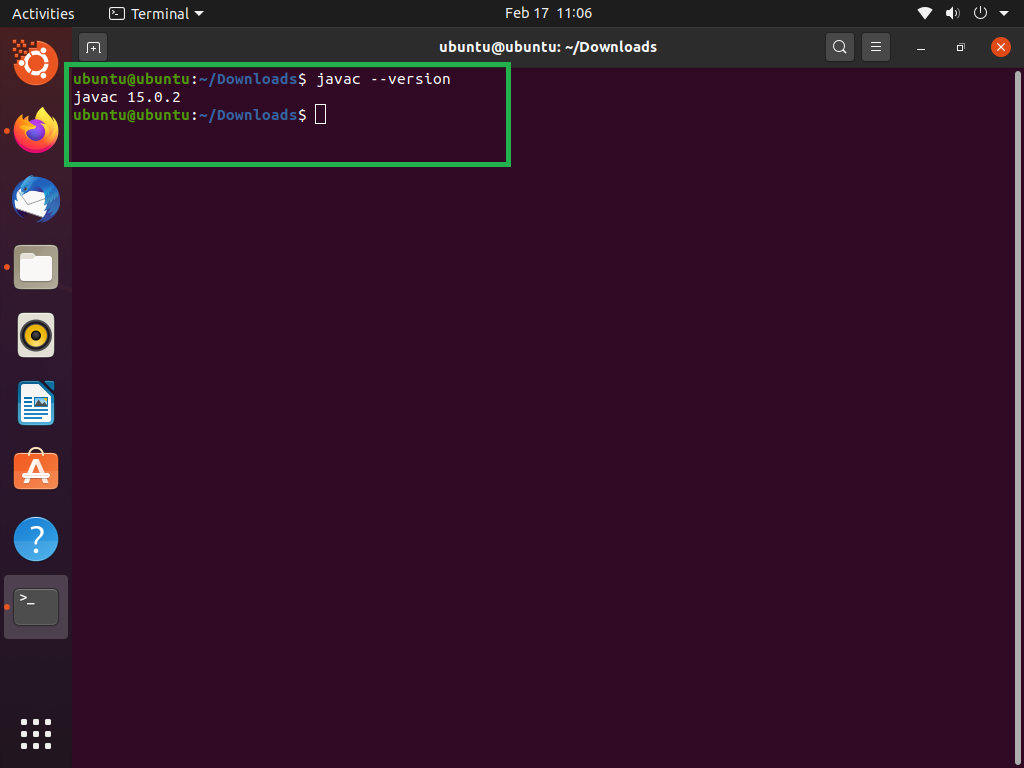Launch Thunderbird mail from the dock
Viewport: 1024px width, 768px height.
pos(37,199)
